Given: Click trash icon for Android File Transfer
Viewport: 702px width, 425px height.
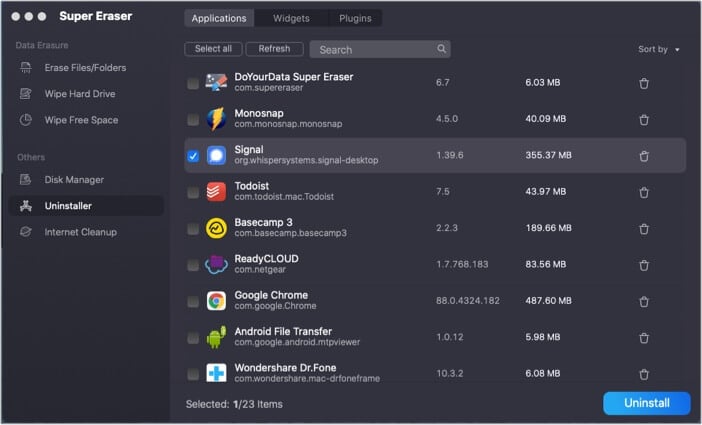Looking at the screenshot, I should (644, 338).
